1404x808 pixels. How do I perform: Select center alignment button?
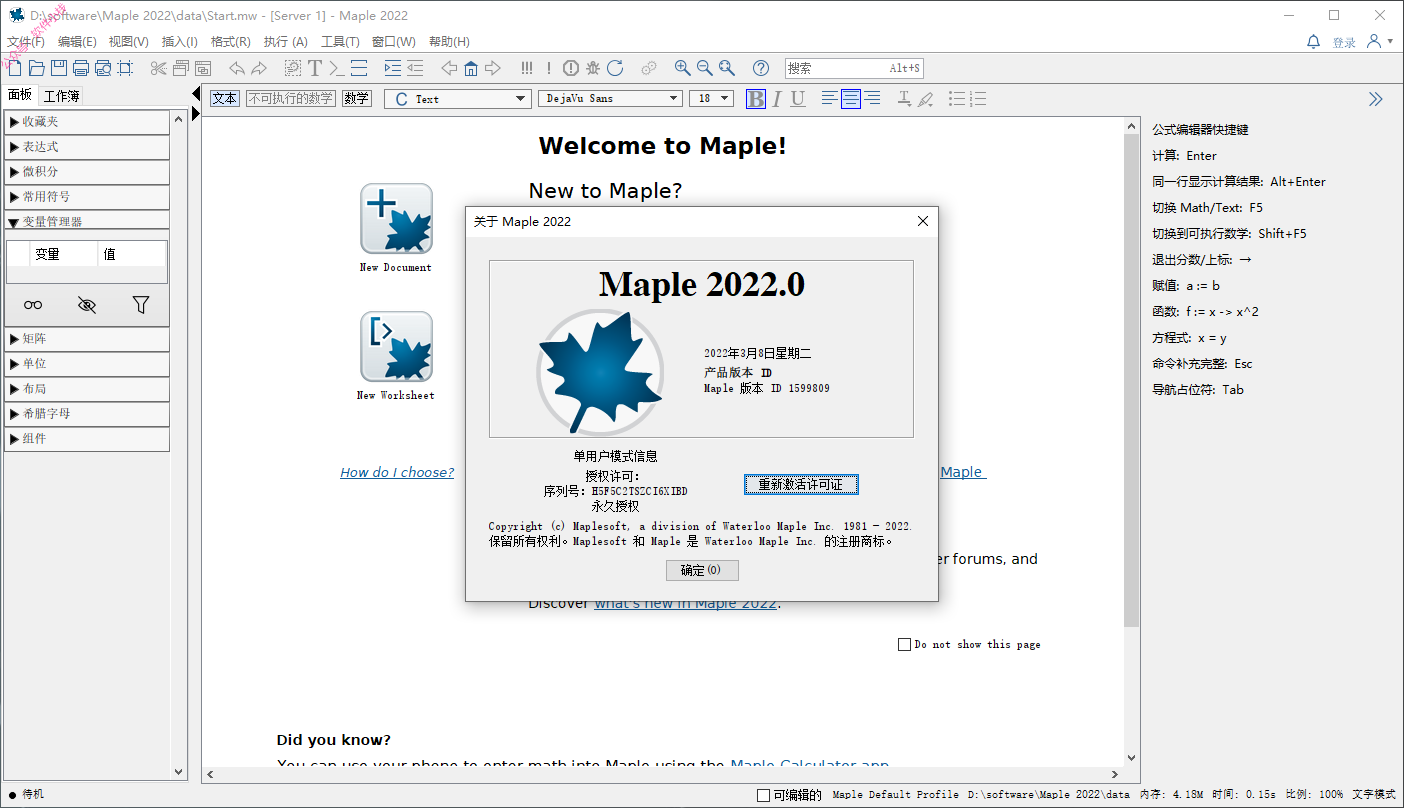(851, 98)
